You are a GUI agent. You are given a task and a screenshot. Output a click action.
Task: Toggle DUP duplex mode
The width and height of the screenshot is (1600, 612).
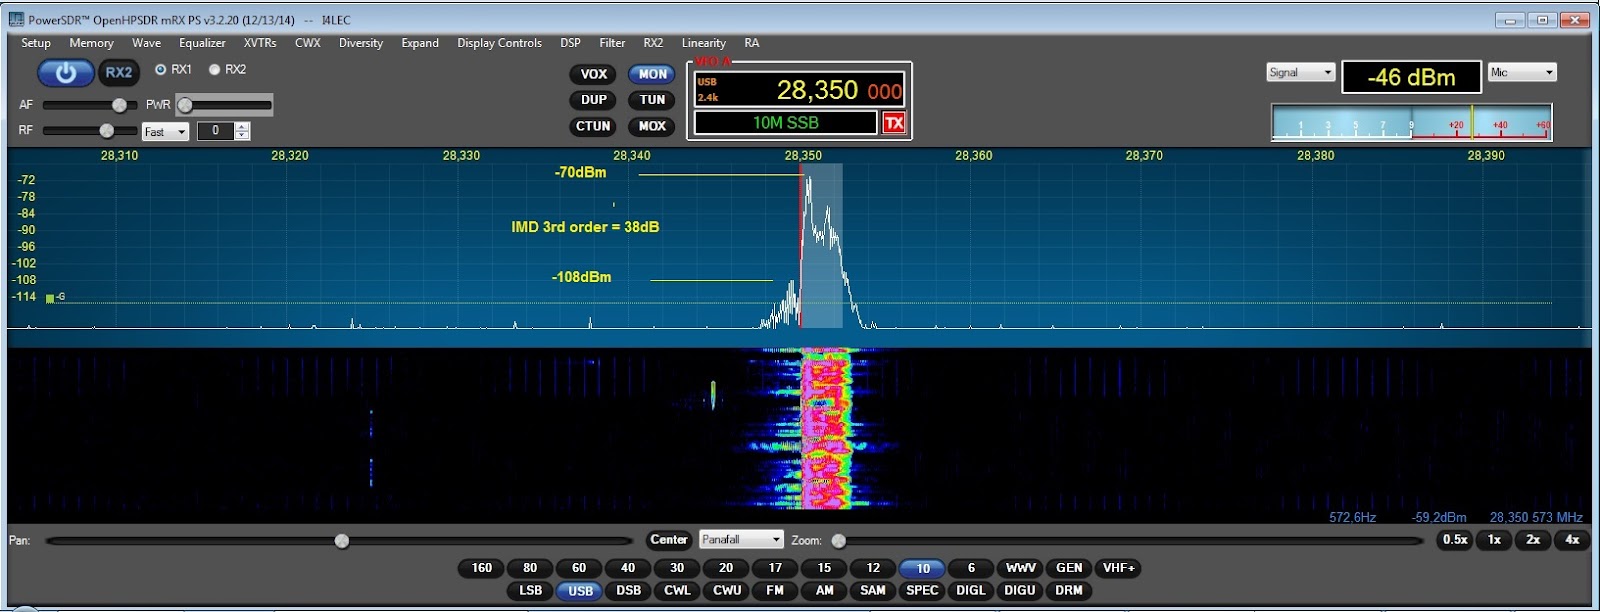594,100
